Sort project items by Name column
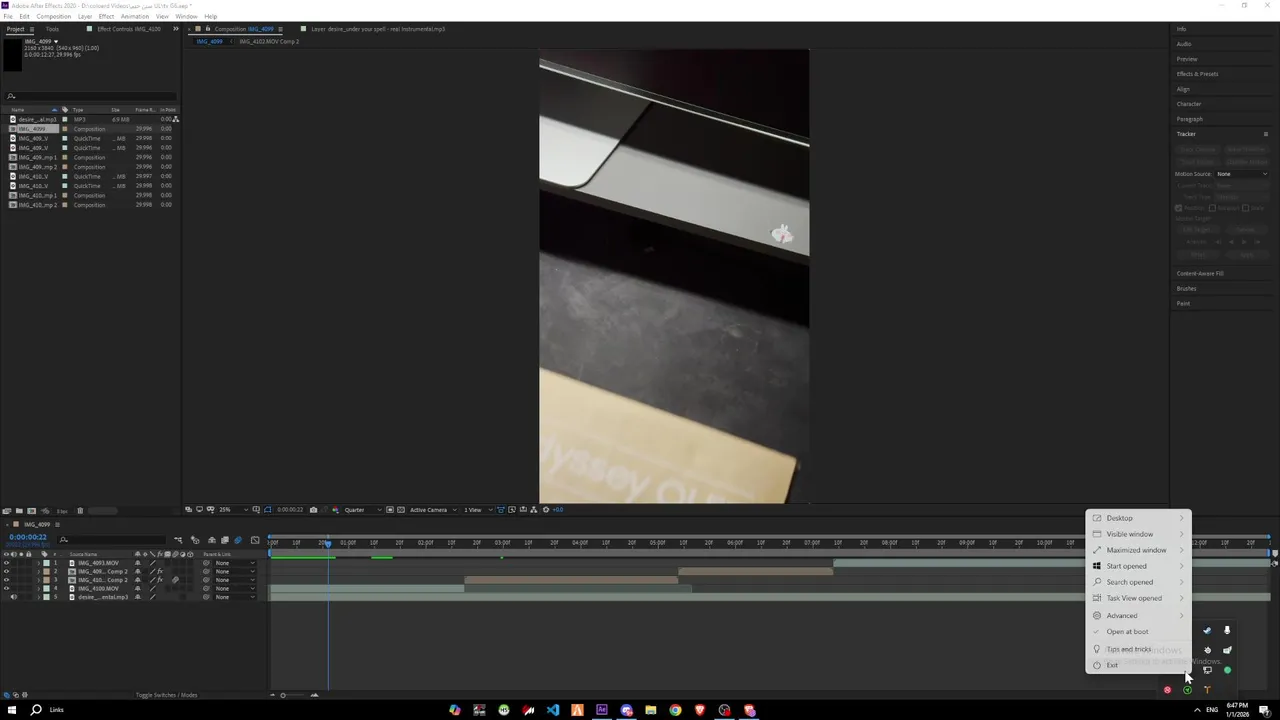This screenshot has width=1280, height=720. [18, 110]
